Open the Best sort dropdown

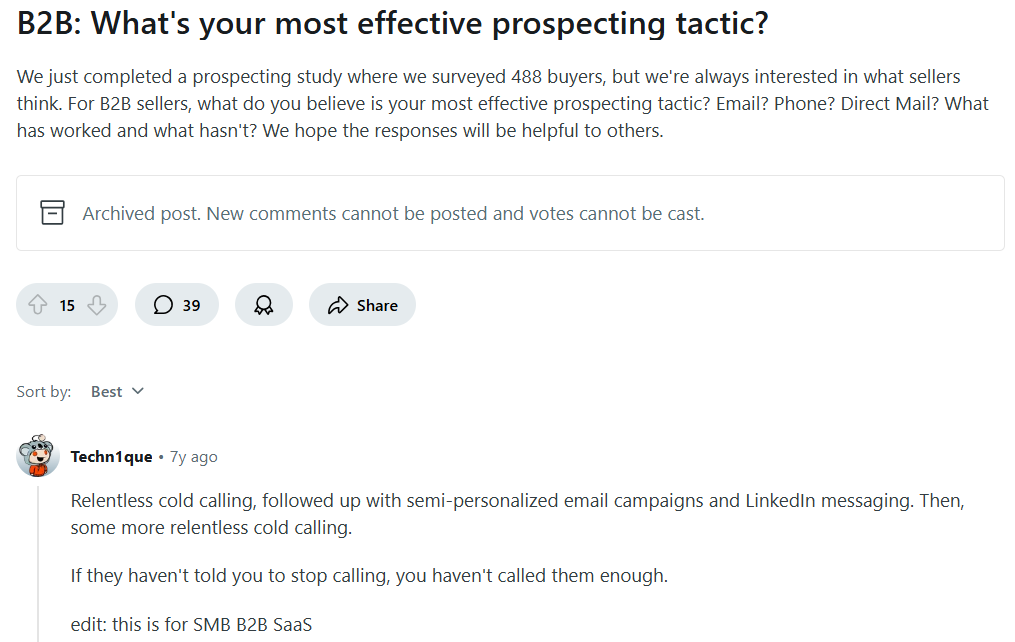click(117, 392)
